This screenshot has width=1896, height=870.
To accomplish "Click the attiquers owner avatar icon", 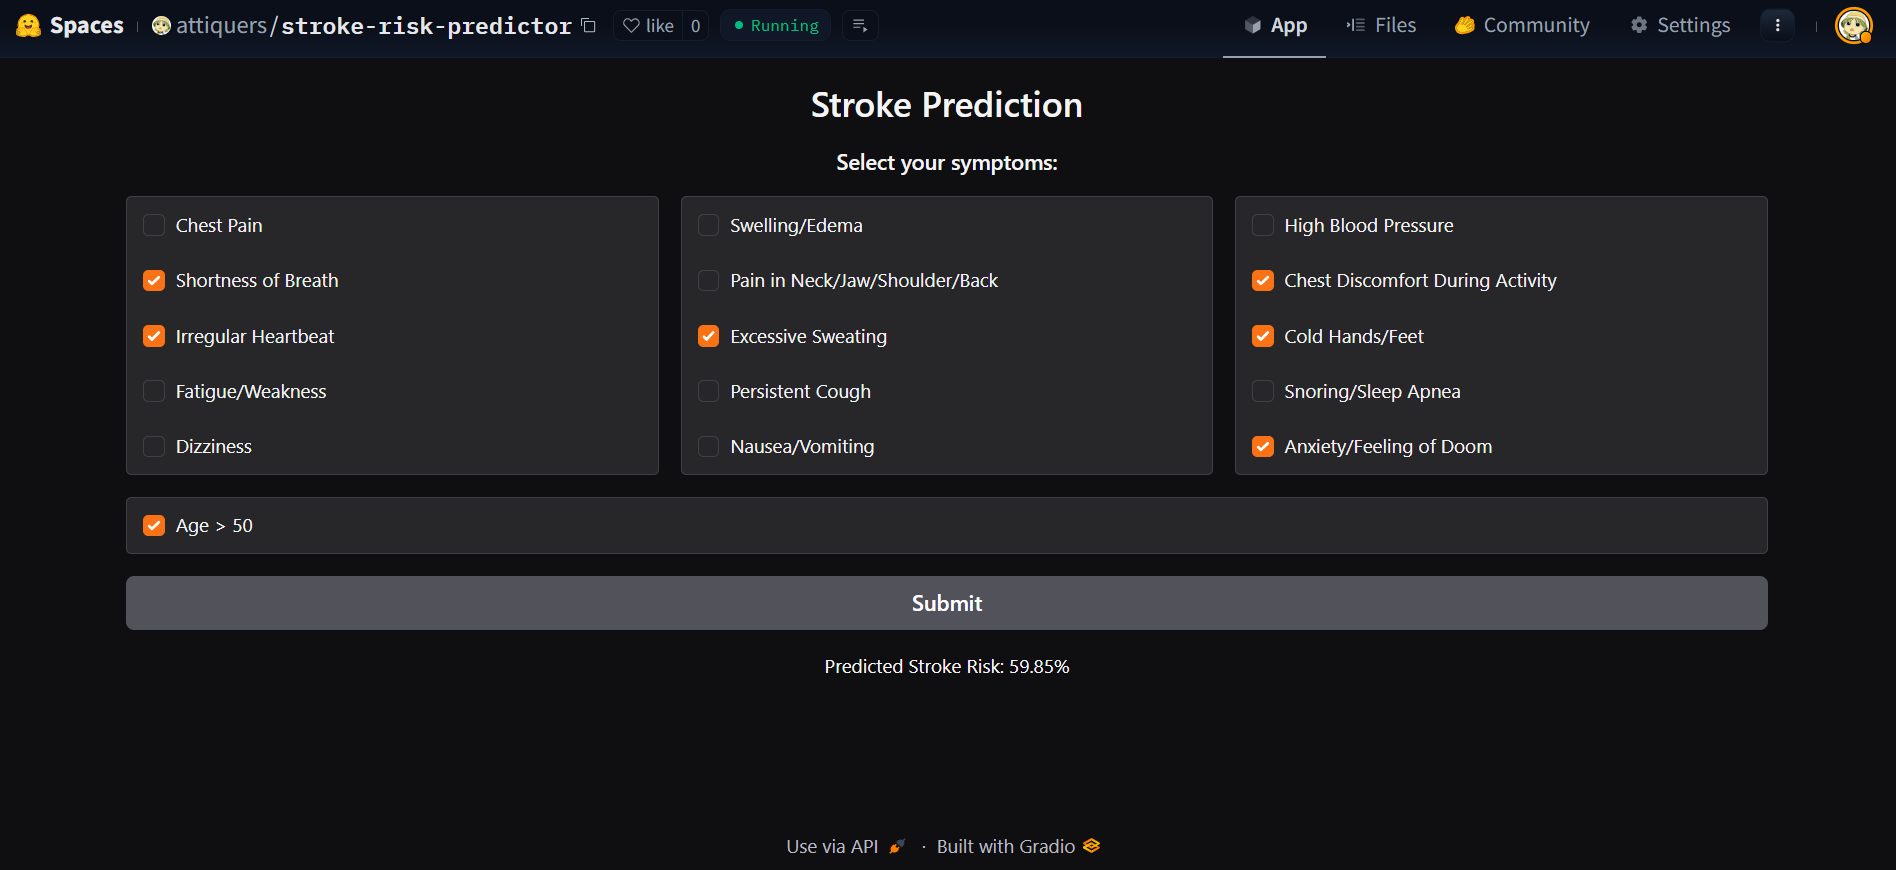I will (161, 26).
